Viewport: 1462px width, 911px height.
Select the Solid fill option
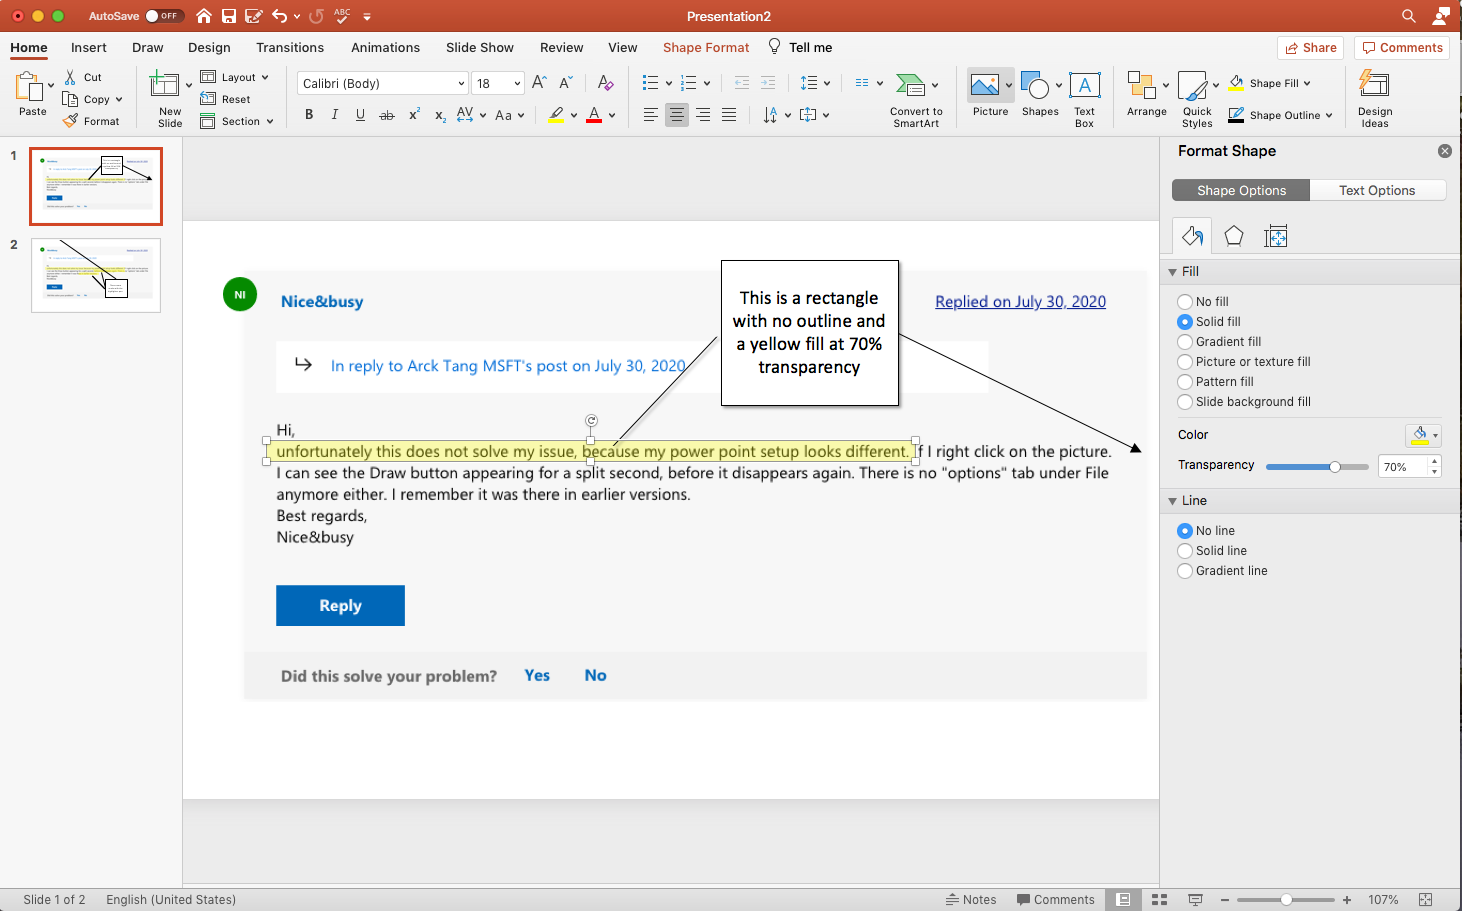tap(1185, 322)
